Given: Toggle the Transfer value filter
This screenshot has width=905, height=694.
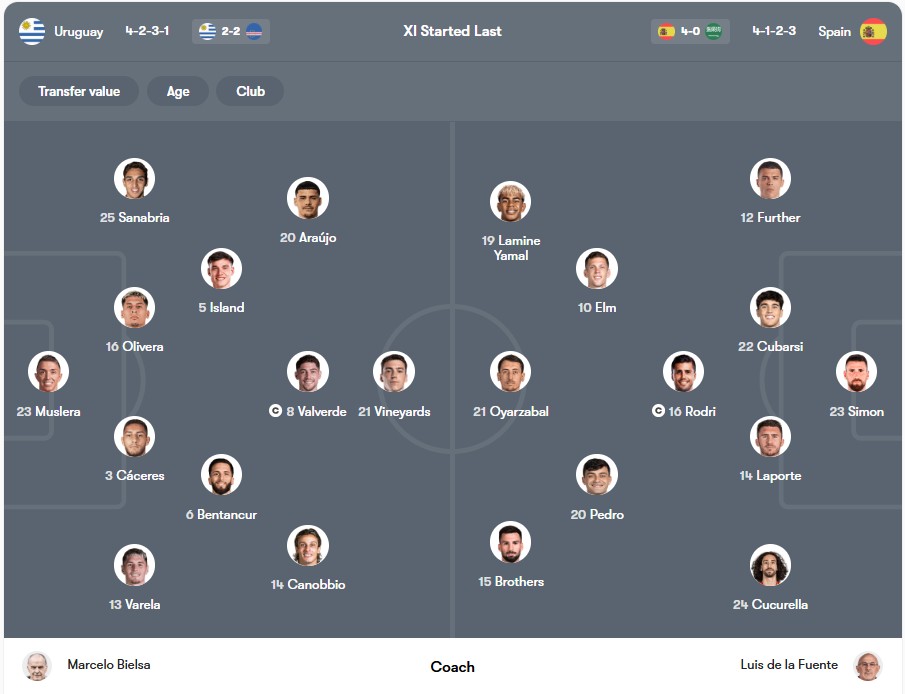Looking at the screenshot, I should click(x=79, y=91).
